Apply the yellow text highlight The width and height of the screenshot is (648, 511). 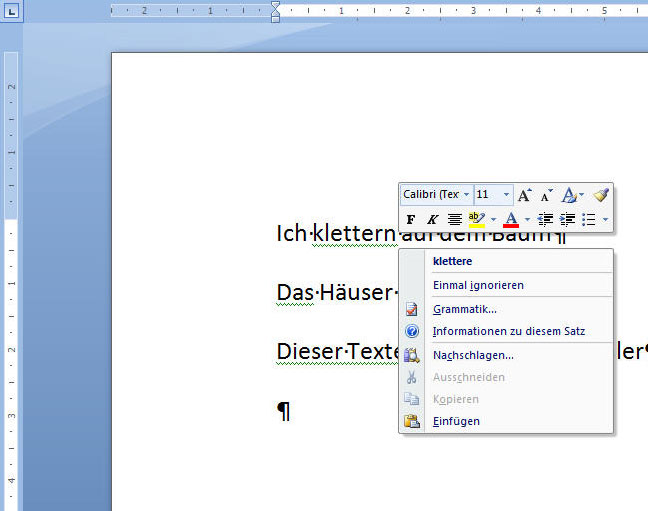coord(477,219)
